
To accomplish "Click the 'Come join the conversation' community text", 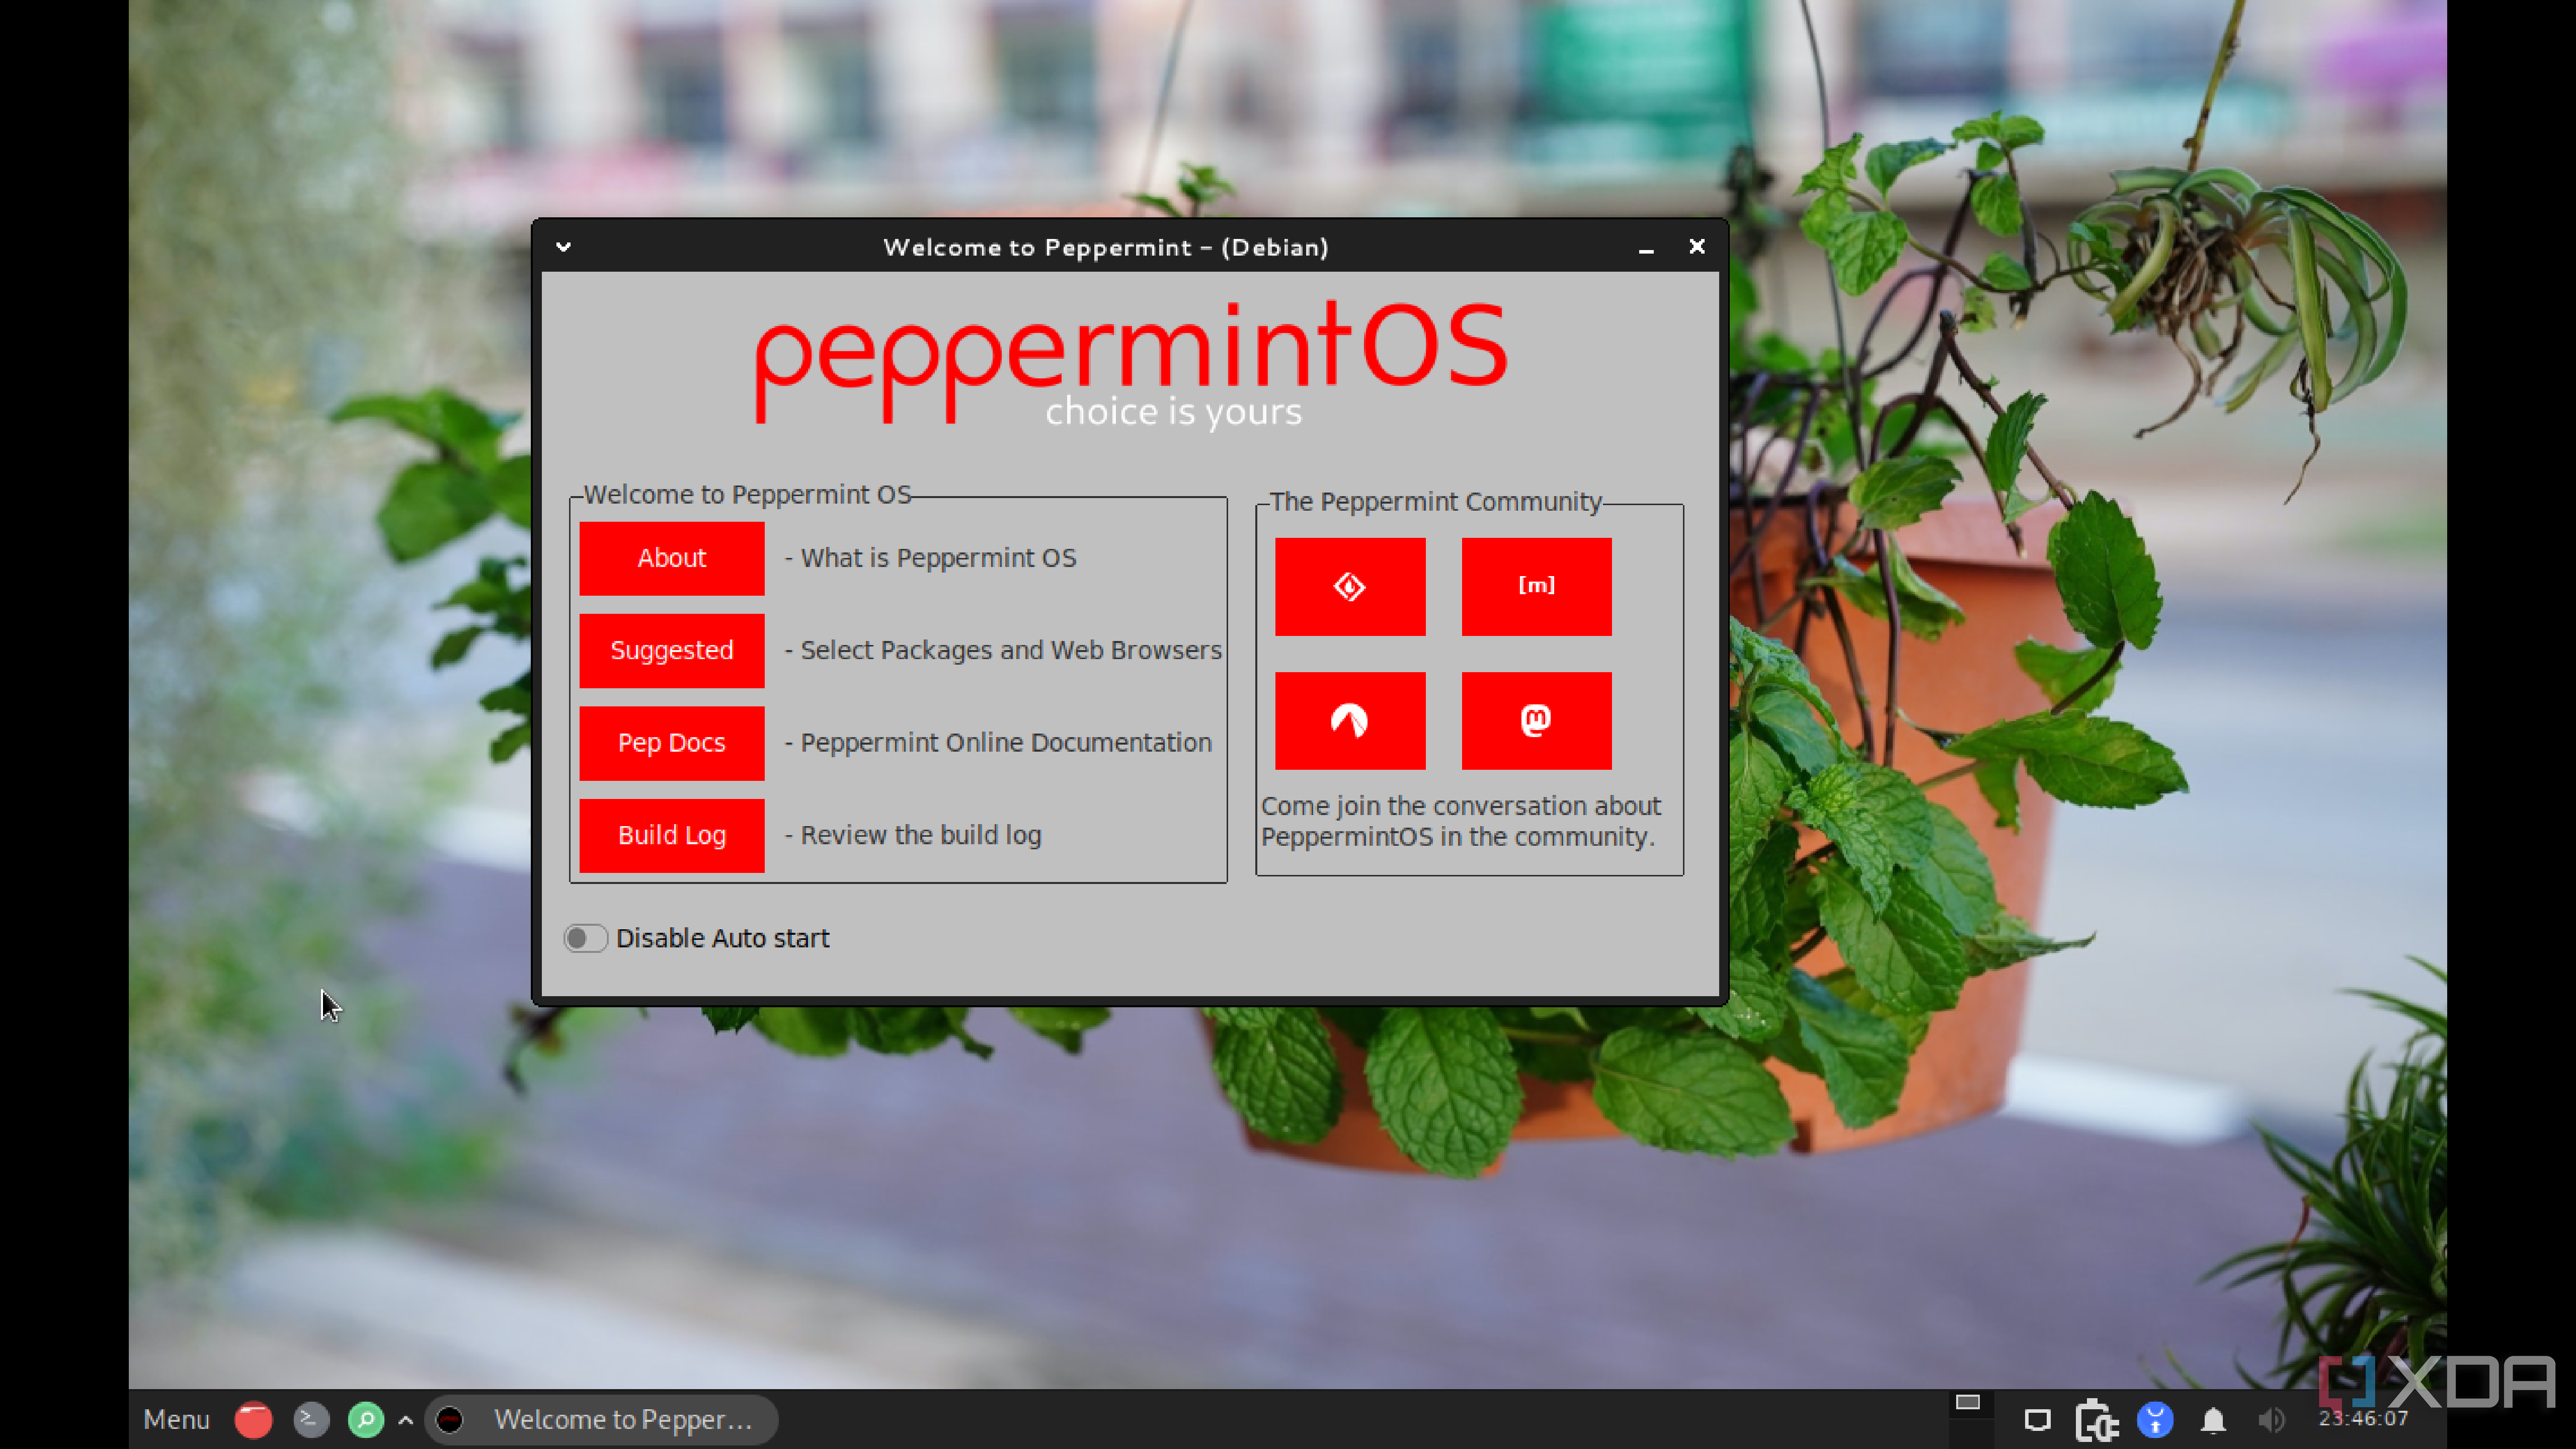I will coord(1461,821).
